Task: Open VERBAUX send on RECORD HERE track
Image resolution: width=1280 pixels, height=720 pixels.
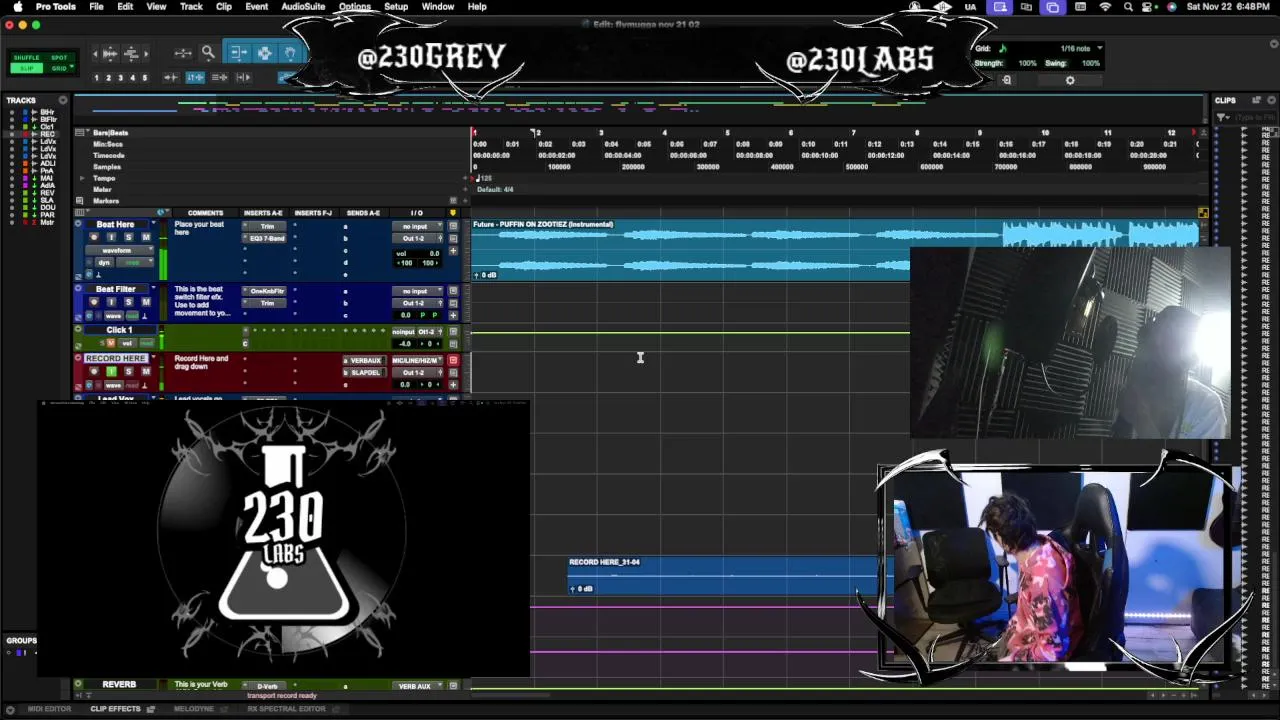Action: (365, 360)
